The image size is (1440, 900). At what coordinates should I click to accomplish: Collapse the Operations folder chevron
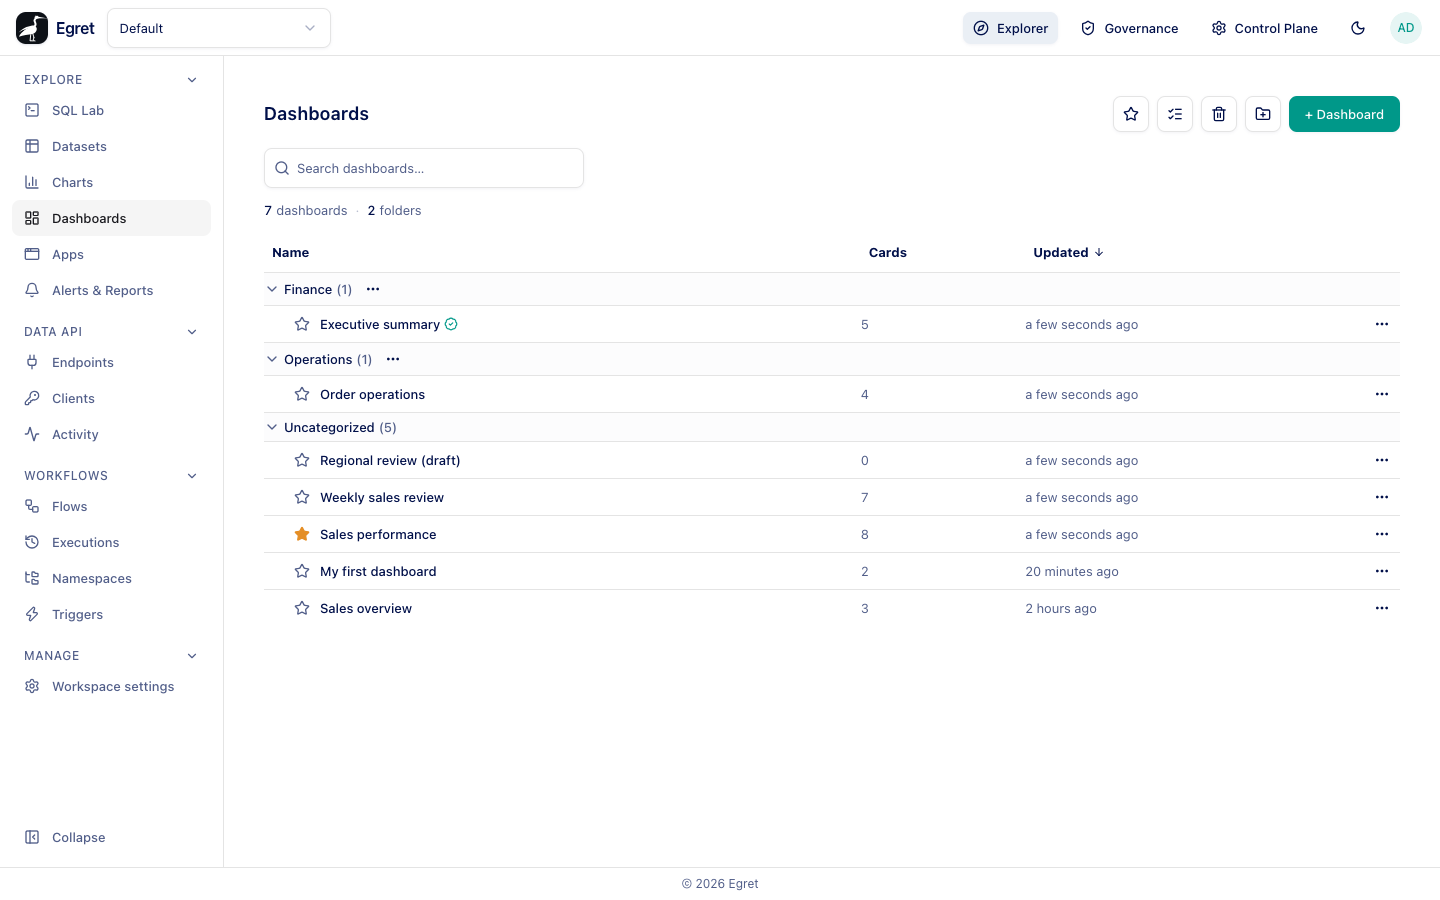[272, 359]
